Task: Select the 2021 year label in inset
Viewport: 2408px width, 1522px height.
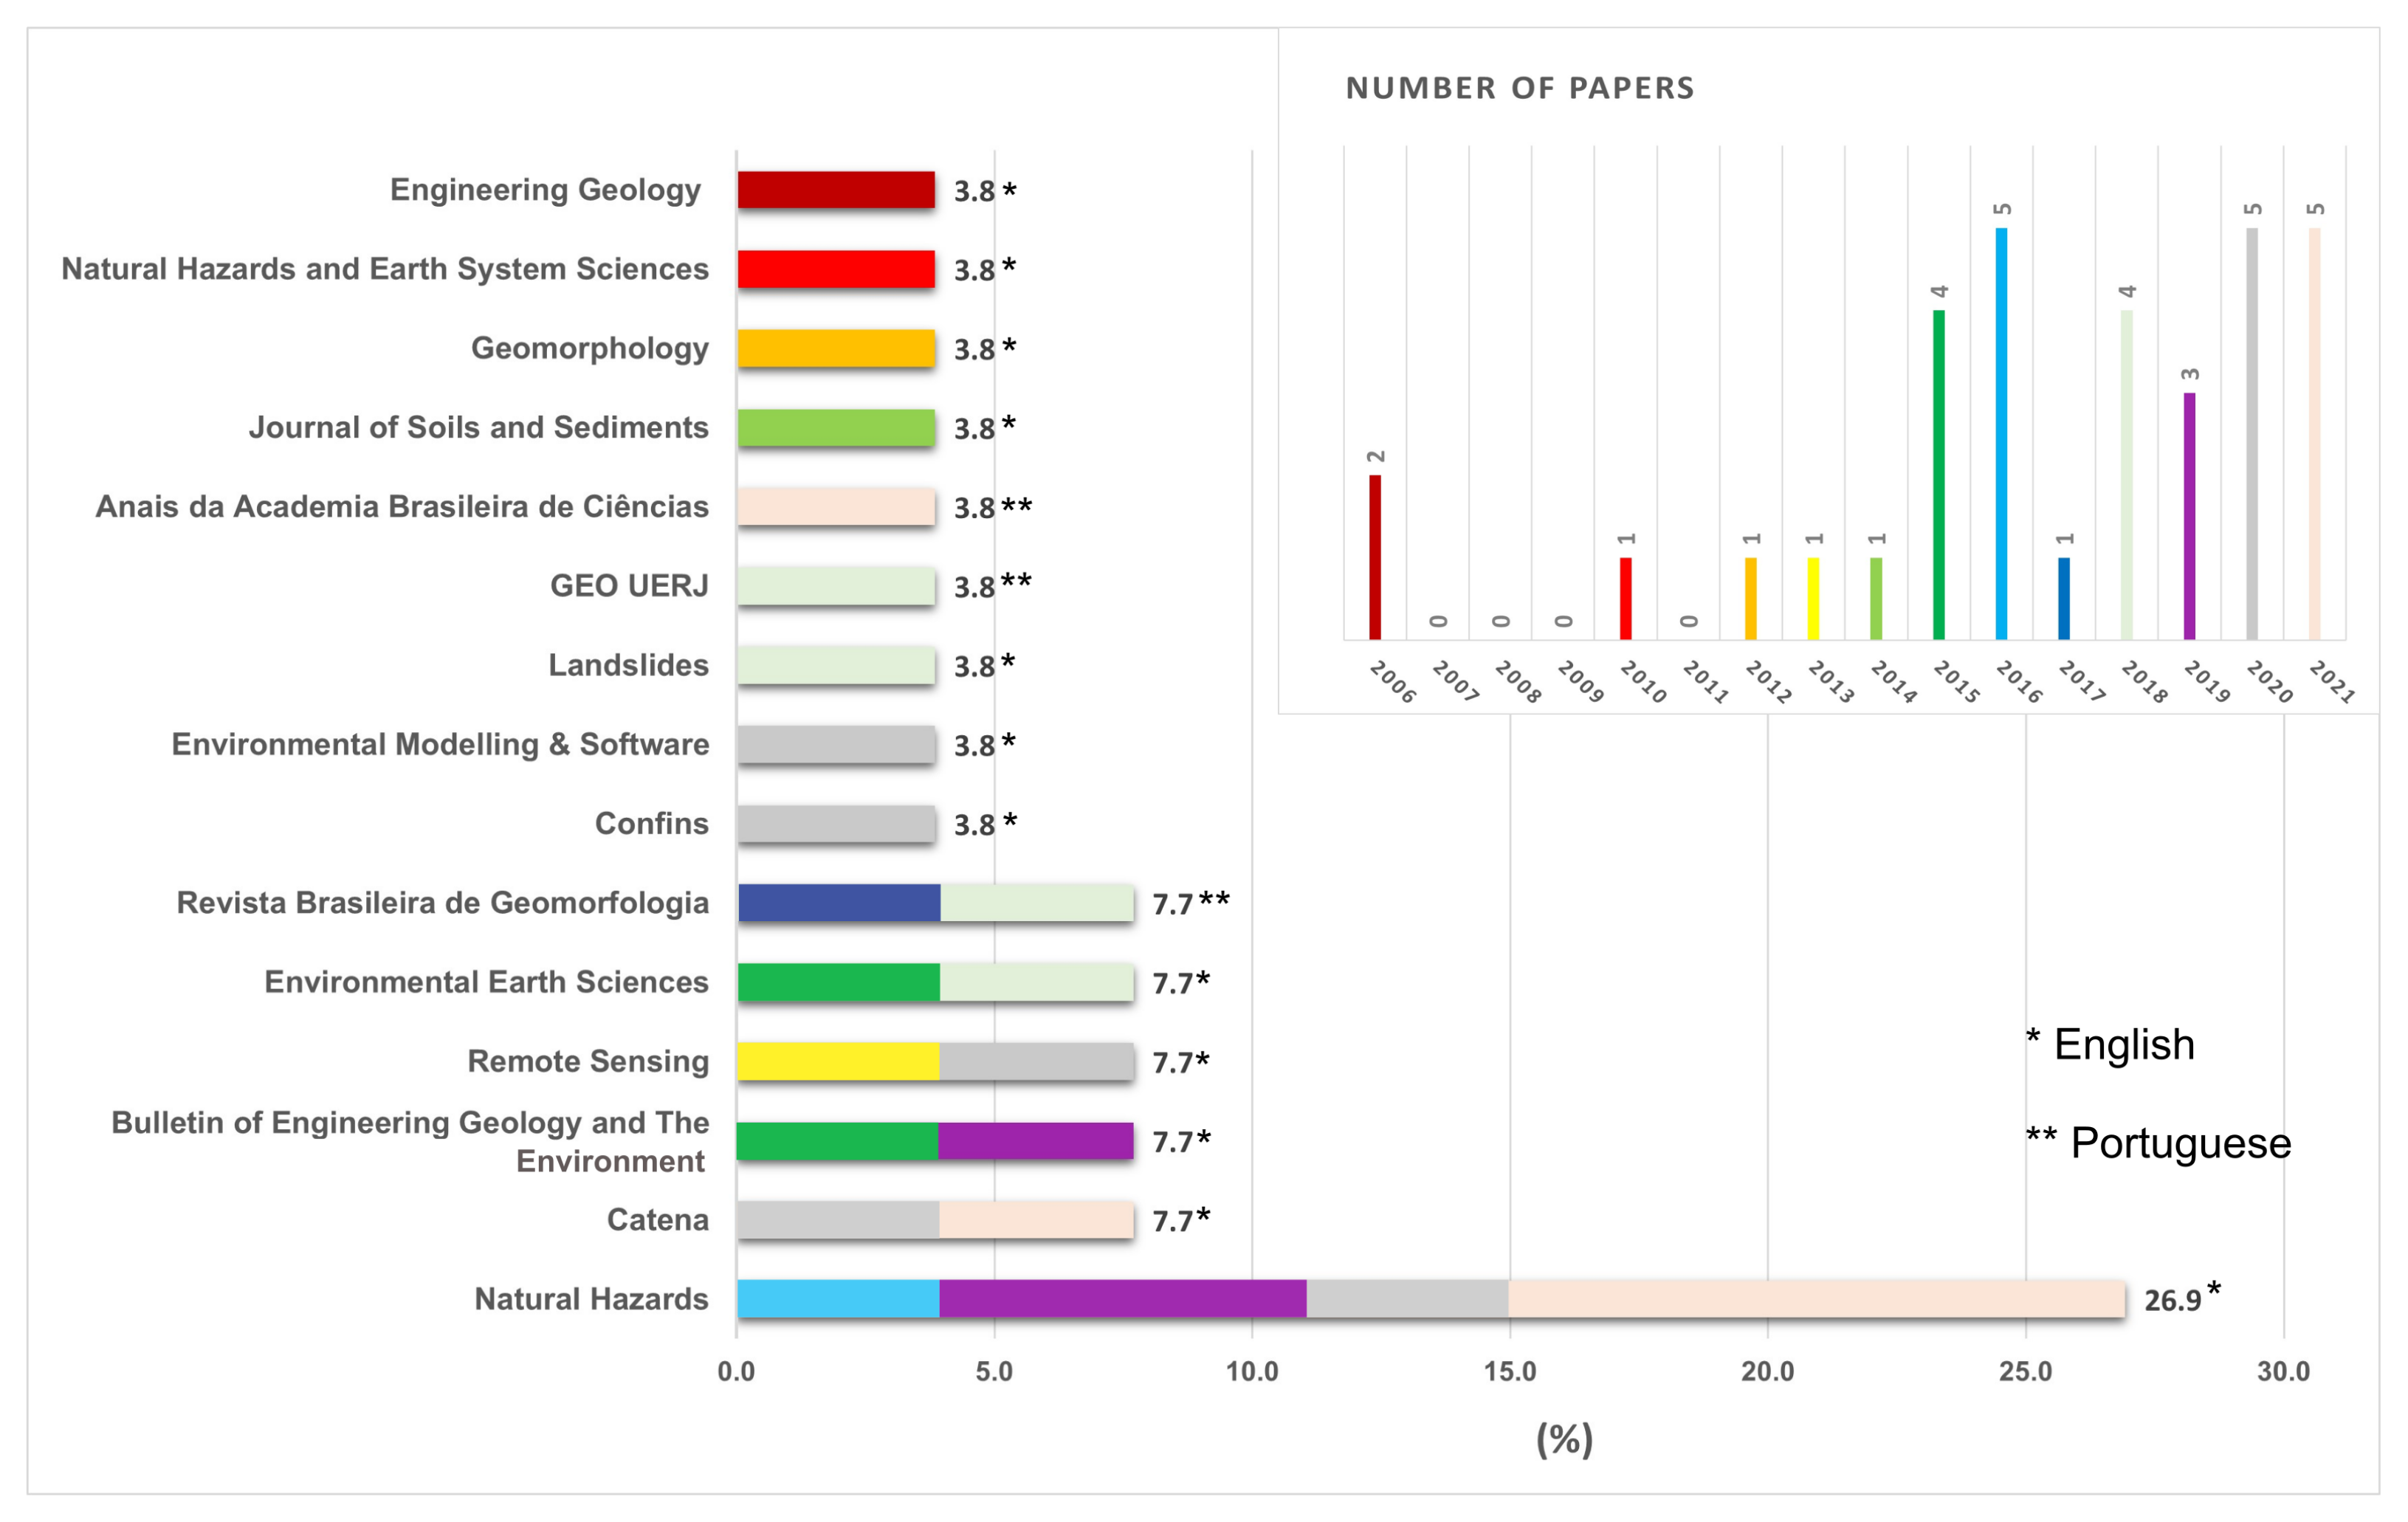Action: (2332, 682)
